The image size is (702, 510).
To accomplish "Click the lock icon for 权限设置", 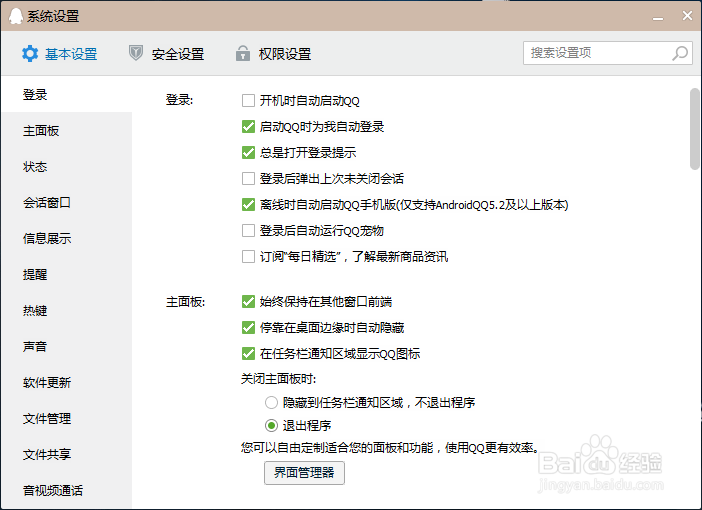I will 243,53.
